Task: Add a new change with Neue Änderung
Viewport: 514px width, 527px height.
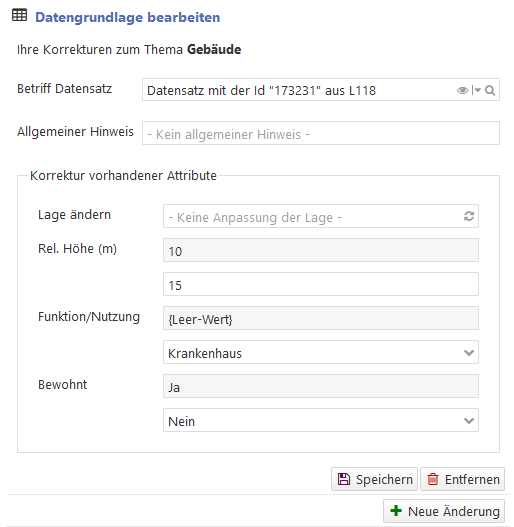Action: coord(444,511)
